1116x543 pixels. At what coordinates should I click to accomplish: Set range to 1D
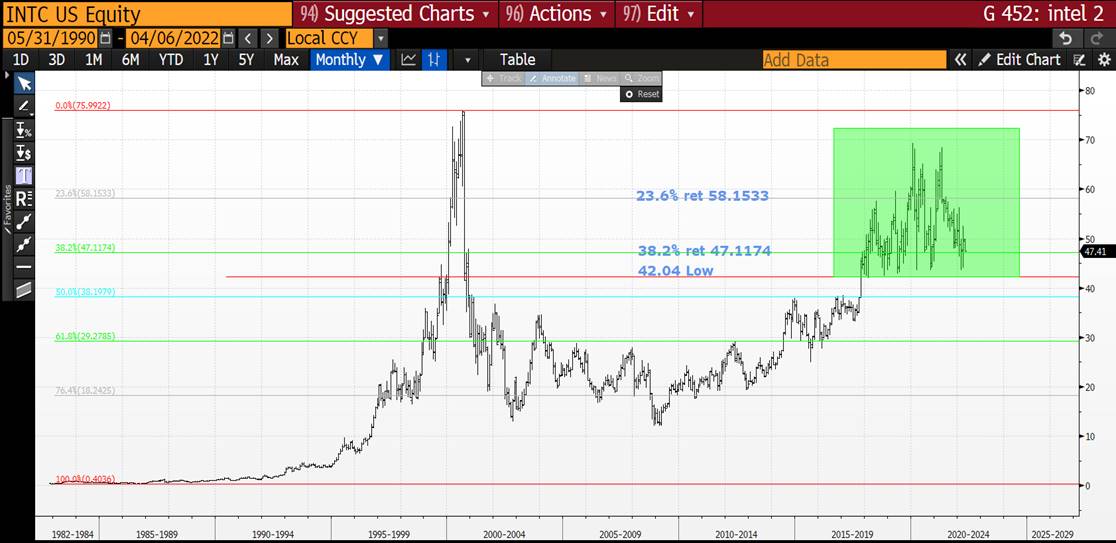tap(21, 60)
